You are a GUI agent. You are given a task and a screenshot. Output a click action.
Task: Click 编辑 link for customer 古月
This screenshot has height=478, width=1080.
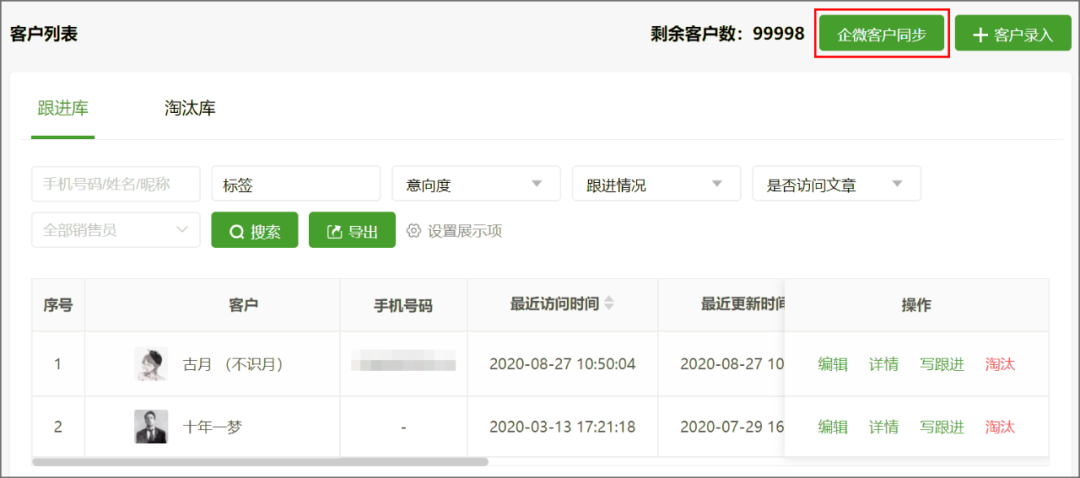click(x=832, y=364)
